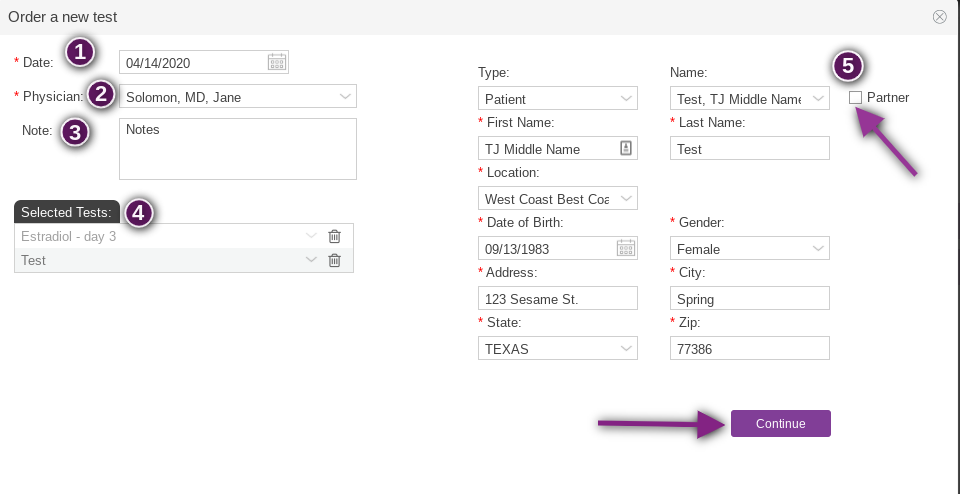Expand the Physician dropdown

[345, 96]
